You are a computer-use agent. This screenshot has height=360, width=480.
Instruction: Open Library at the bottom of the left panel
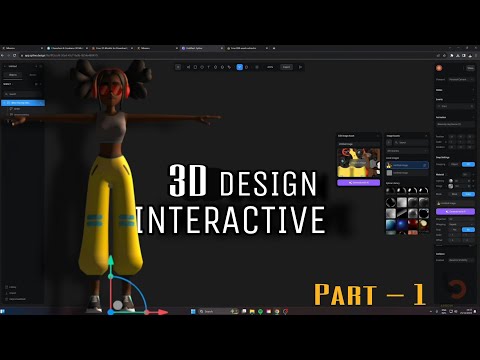pyautogui.click(x=11, y=287)
